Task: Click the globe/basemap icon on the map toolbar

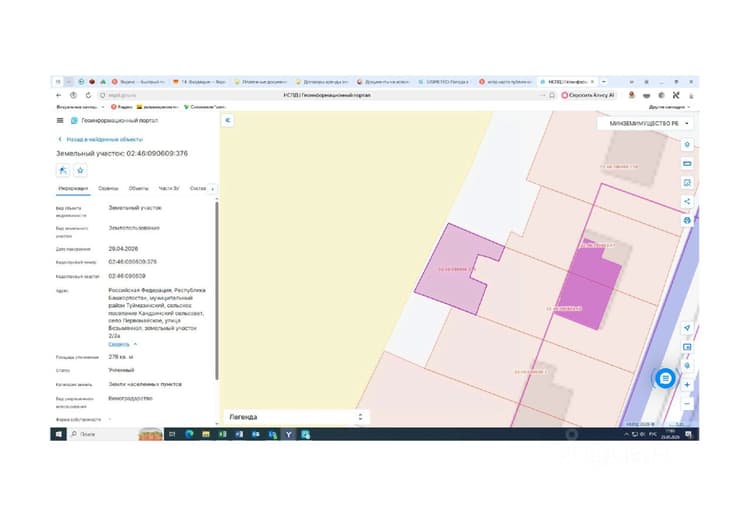Action: (x=687, y=221)
